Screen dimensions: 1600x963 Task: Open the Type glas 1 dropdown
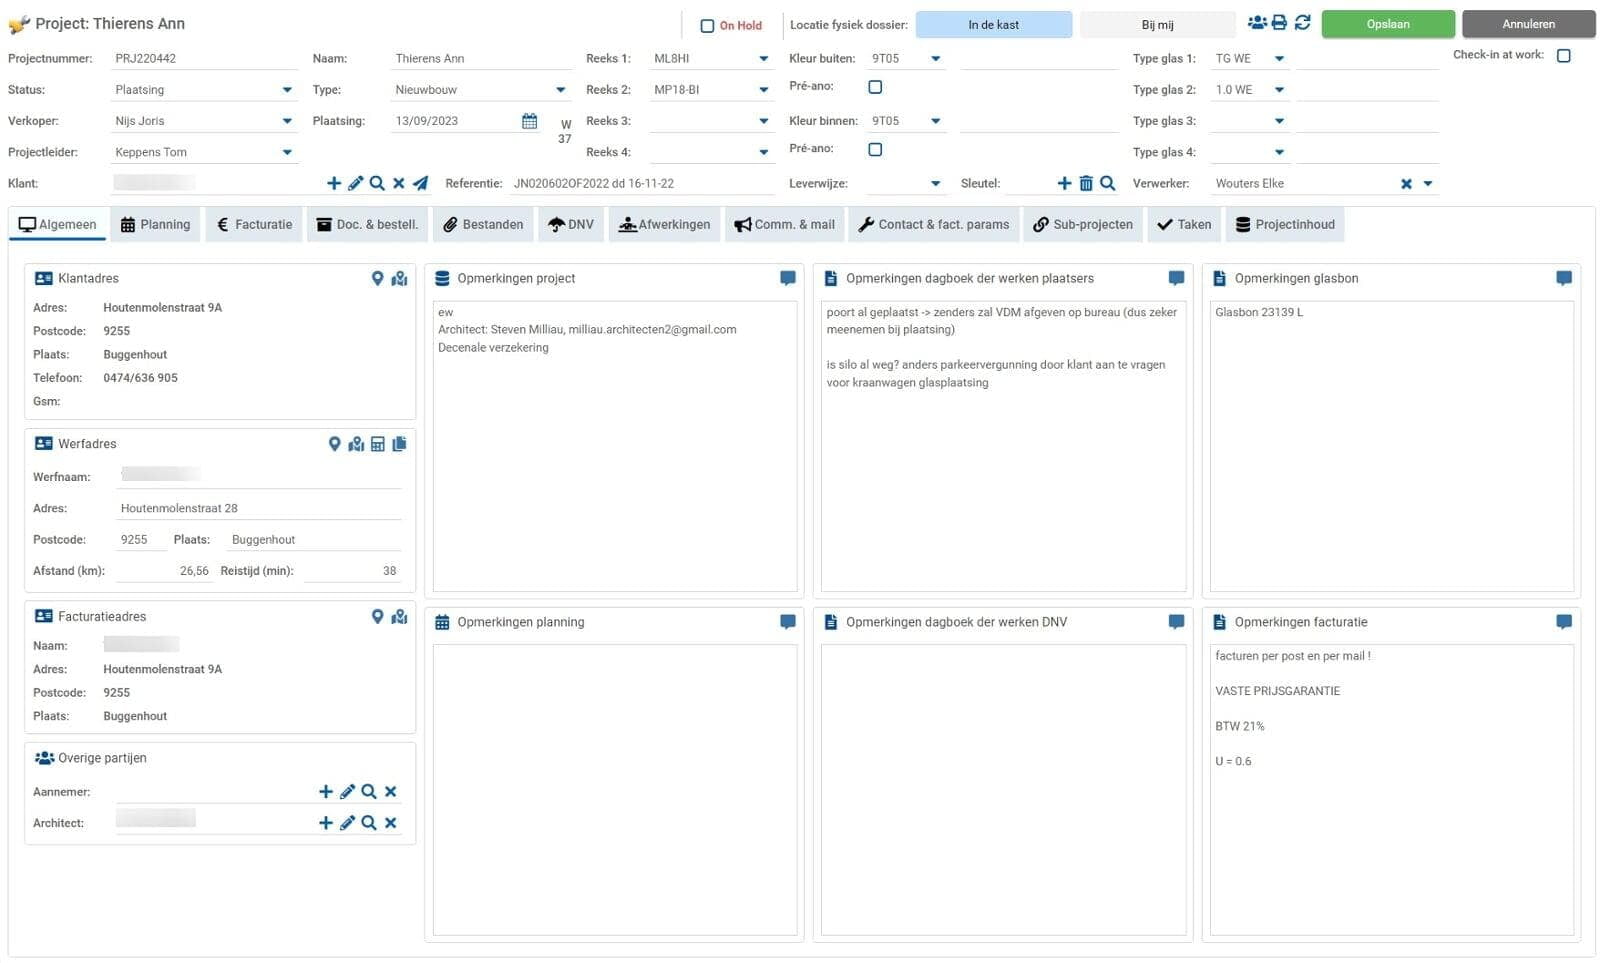click(x=1279, y=59)
